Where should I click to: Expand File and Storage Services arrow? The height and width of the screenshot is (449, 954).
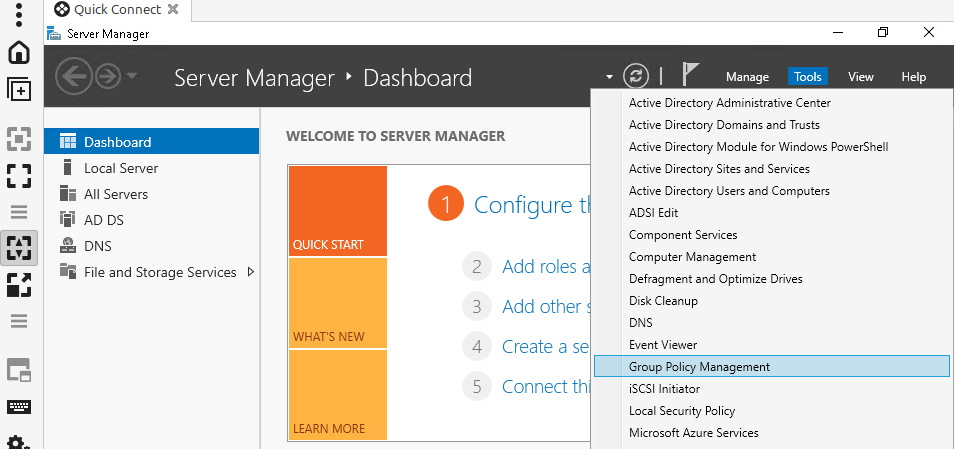pos(250,272)
